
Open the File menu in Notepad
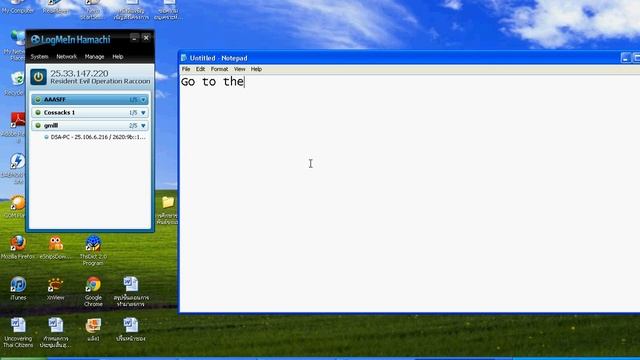pyautogui.click(x=186, y=69)
